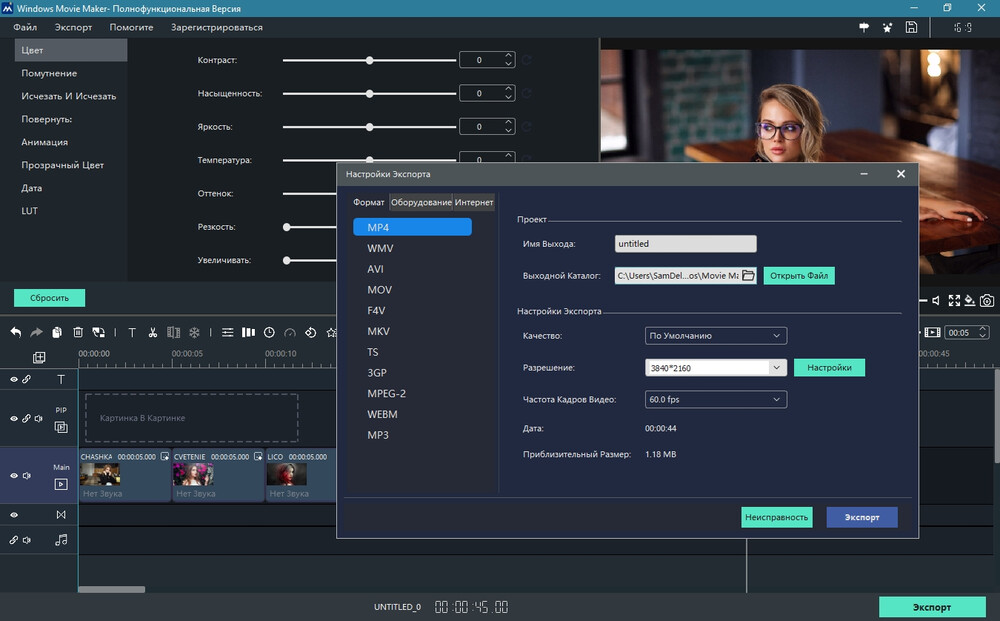Toggle the text track eye visibility

[x=14, y=380]
